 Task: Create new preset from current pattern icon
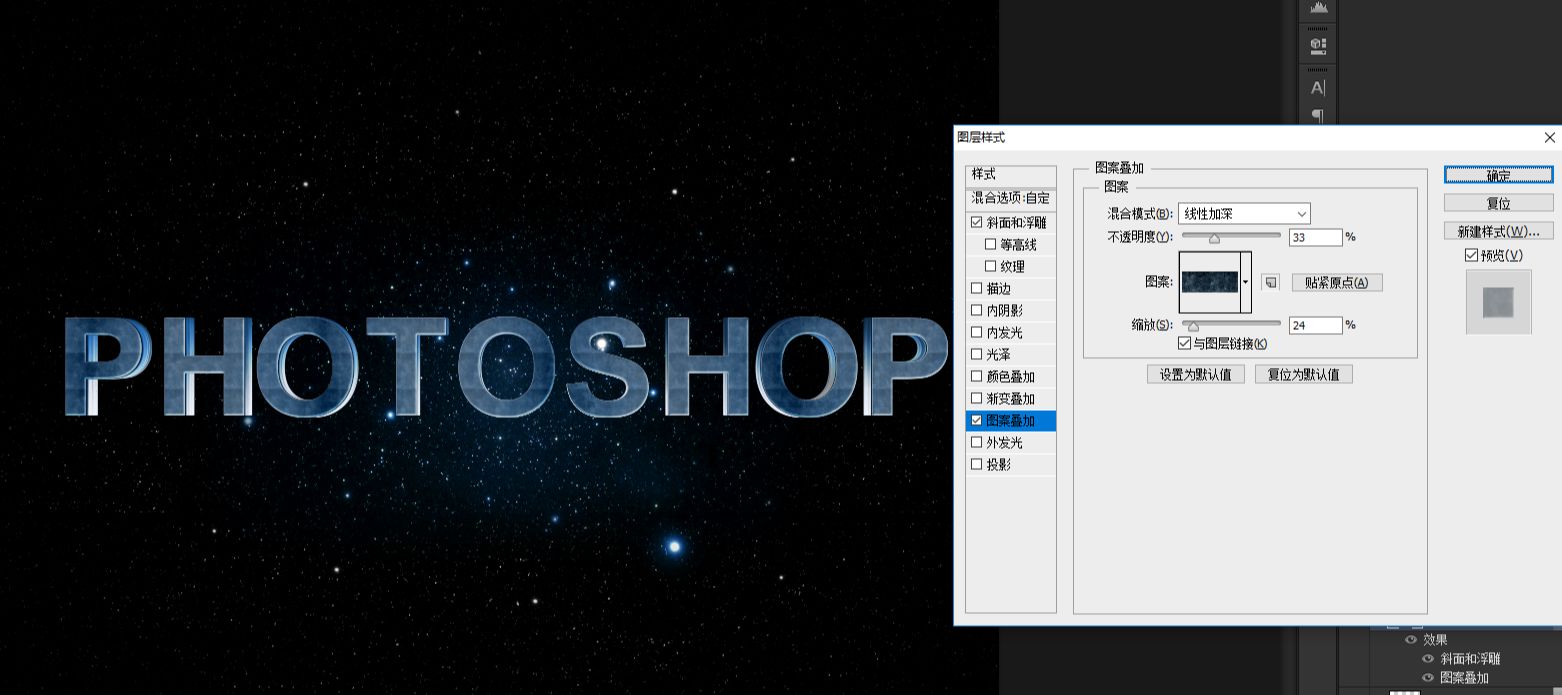click(x=1270, y=283)
